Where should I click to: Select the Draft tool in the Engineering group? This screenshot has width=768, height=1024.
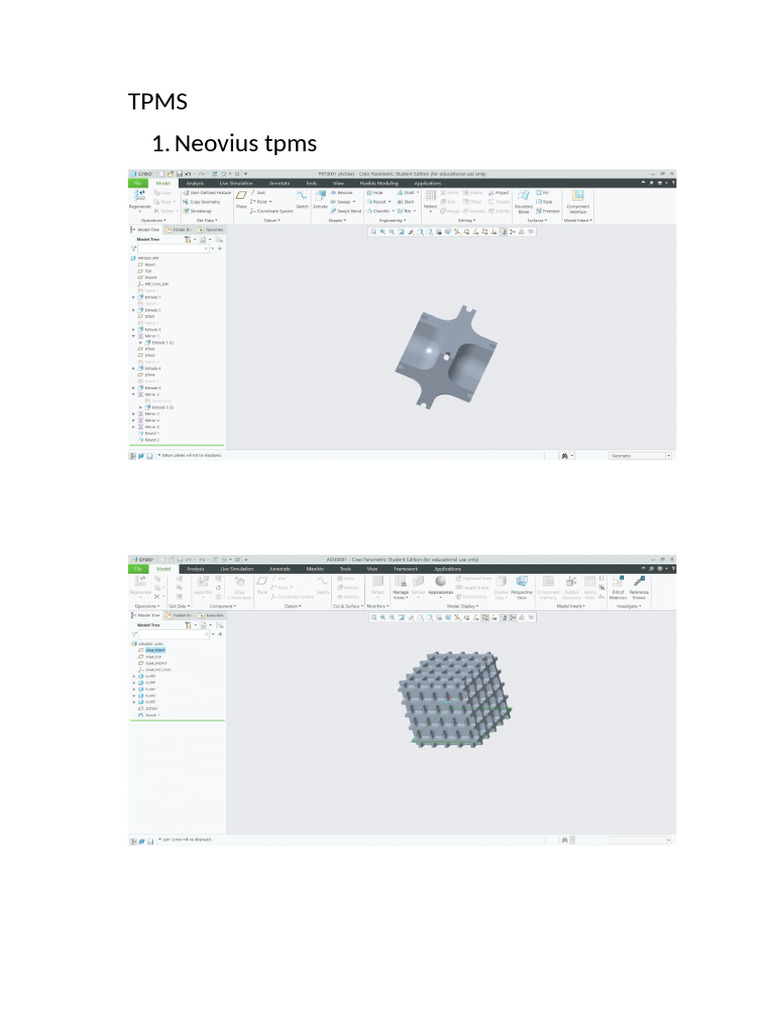[x=406, y=193]
